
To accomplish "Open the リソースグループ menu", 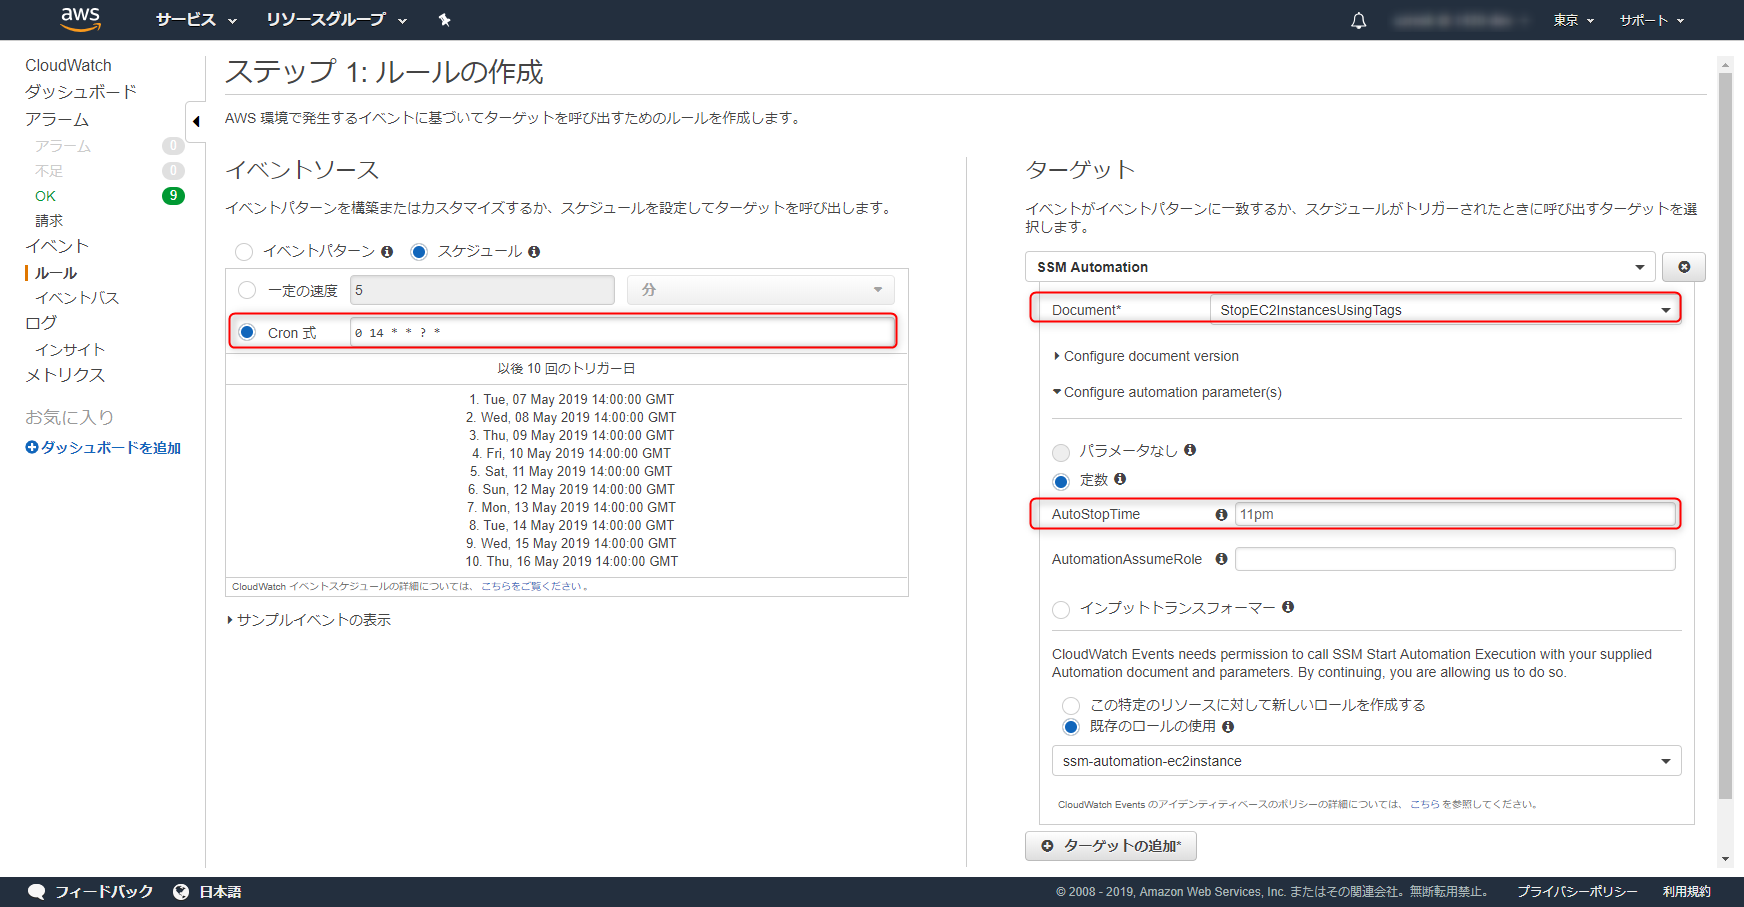I will point(337,20).
